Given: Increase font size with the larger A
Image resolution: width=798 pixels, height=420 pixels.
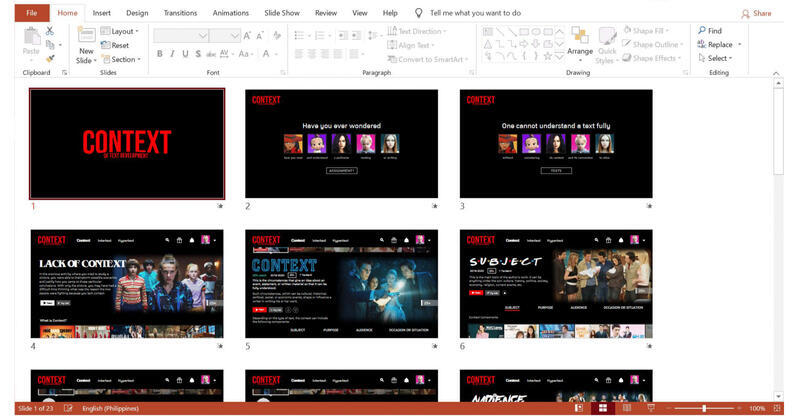Looking at the screenshot, I should [247, 36].
